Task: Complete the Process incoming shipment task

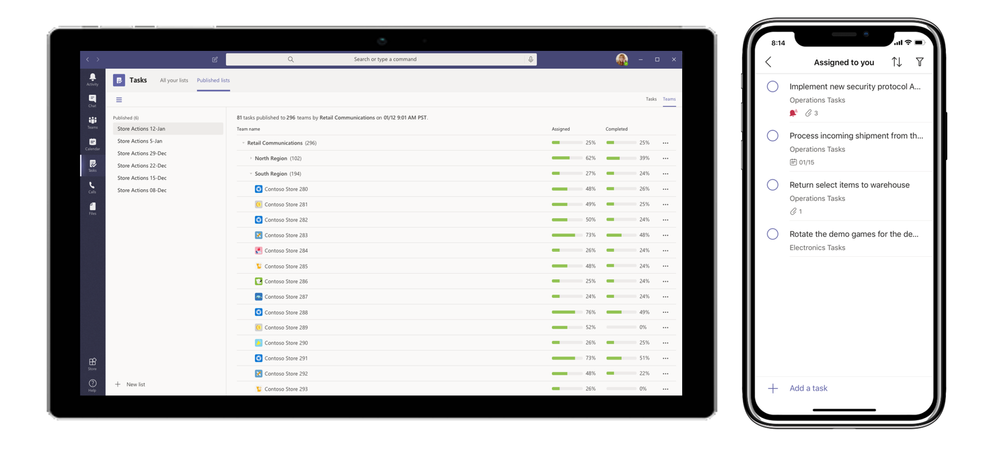Action: pos(773,136)
